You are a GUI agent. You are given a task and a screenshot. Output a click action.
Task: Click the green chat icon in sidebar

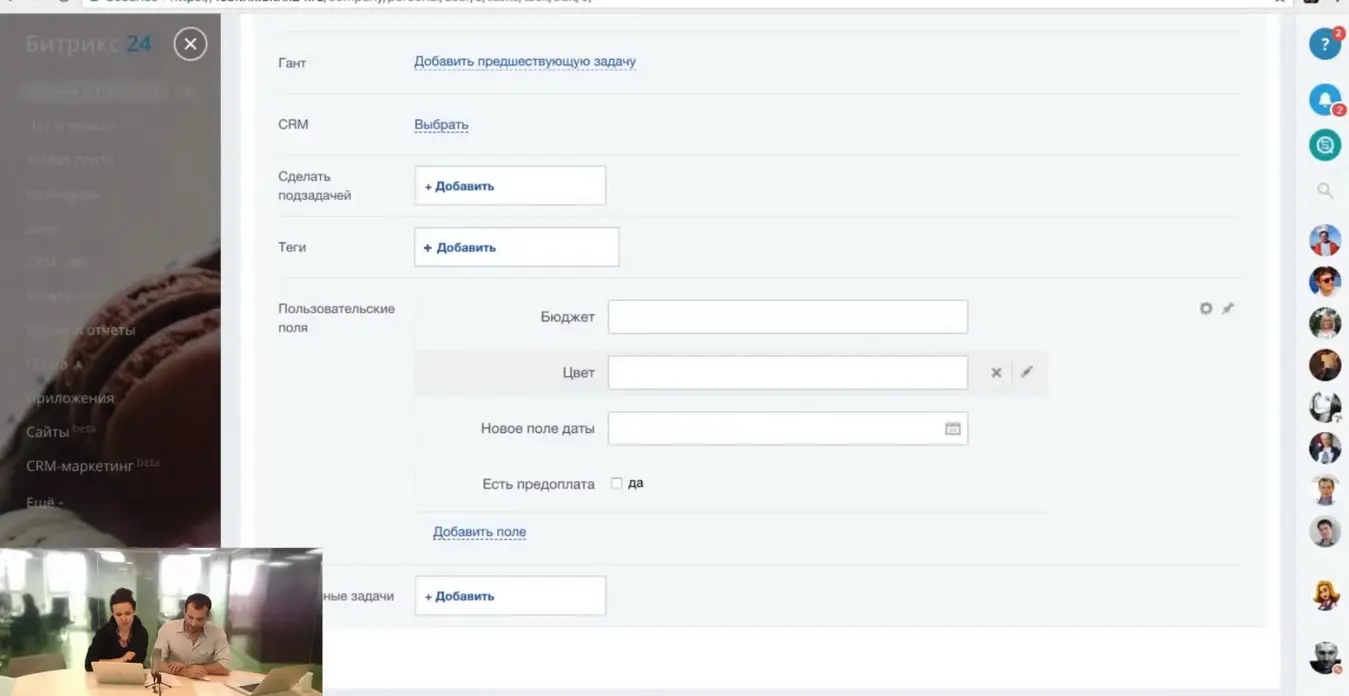[x=1324, y=145]
